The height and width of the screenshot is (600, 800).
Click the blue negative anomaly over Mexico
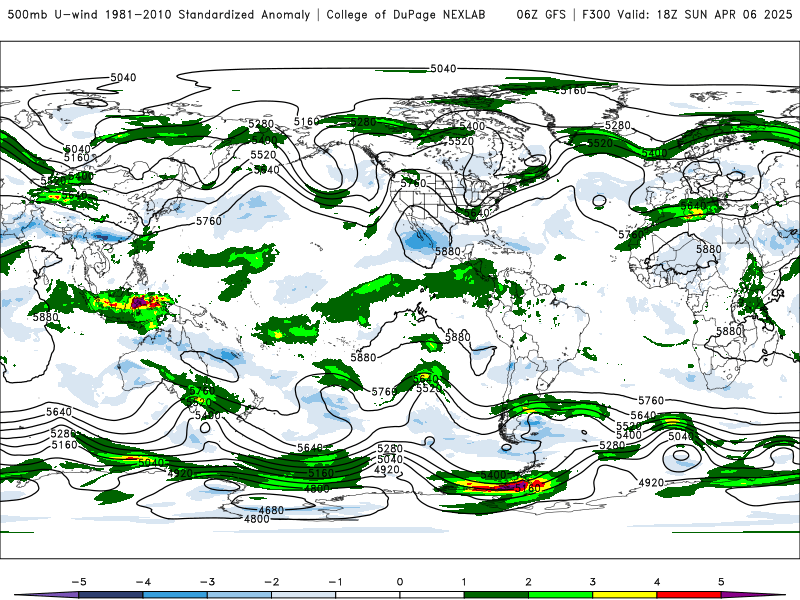422,242
